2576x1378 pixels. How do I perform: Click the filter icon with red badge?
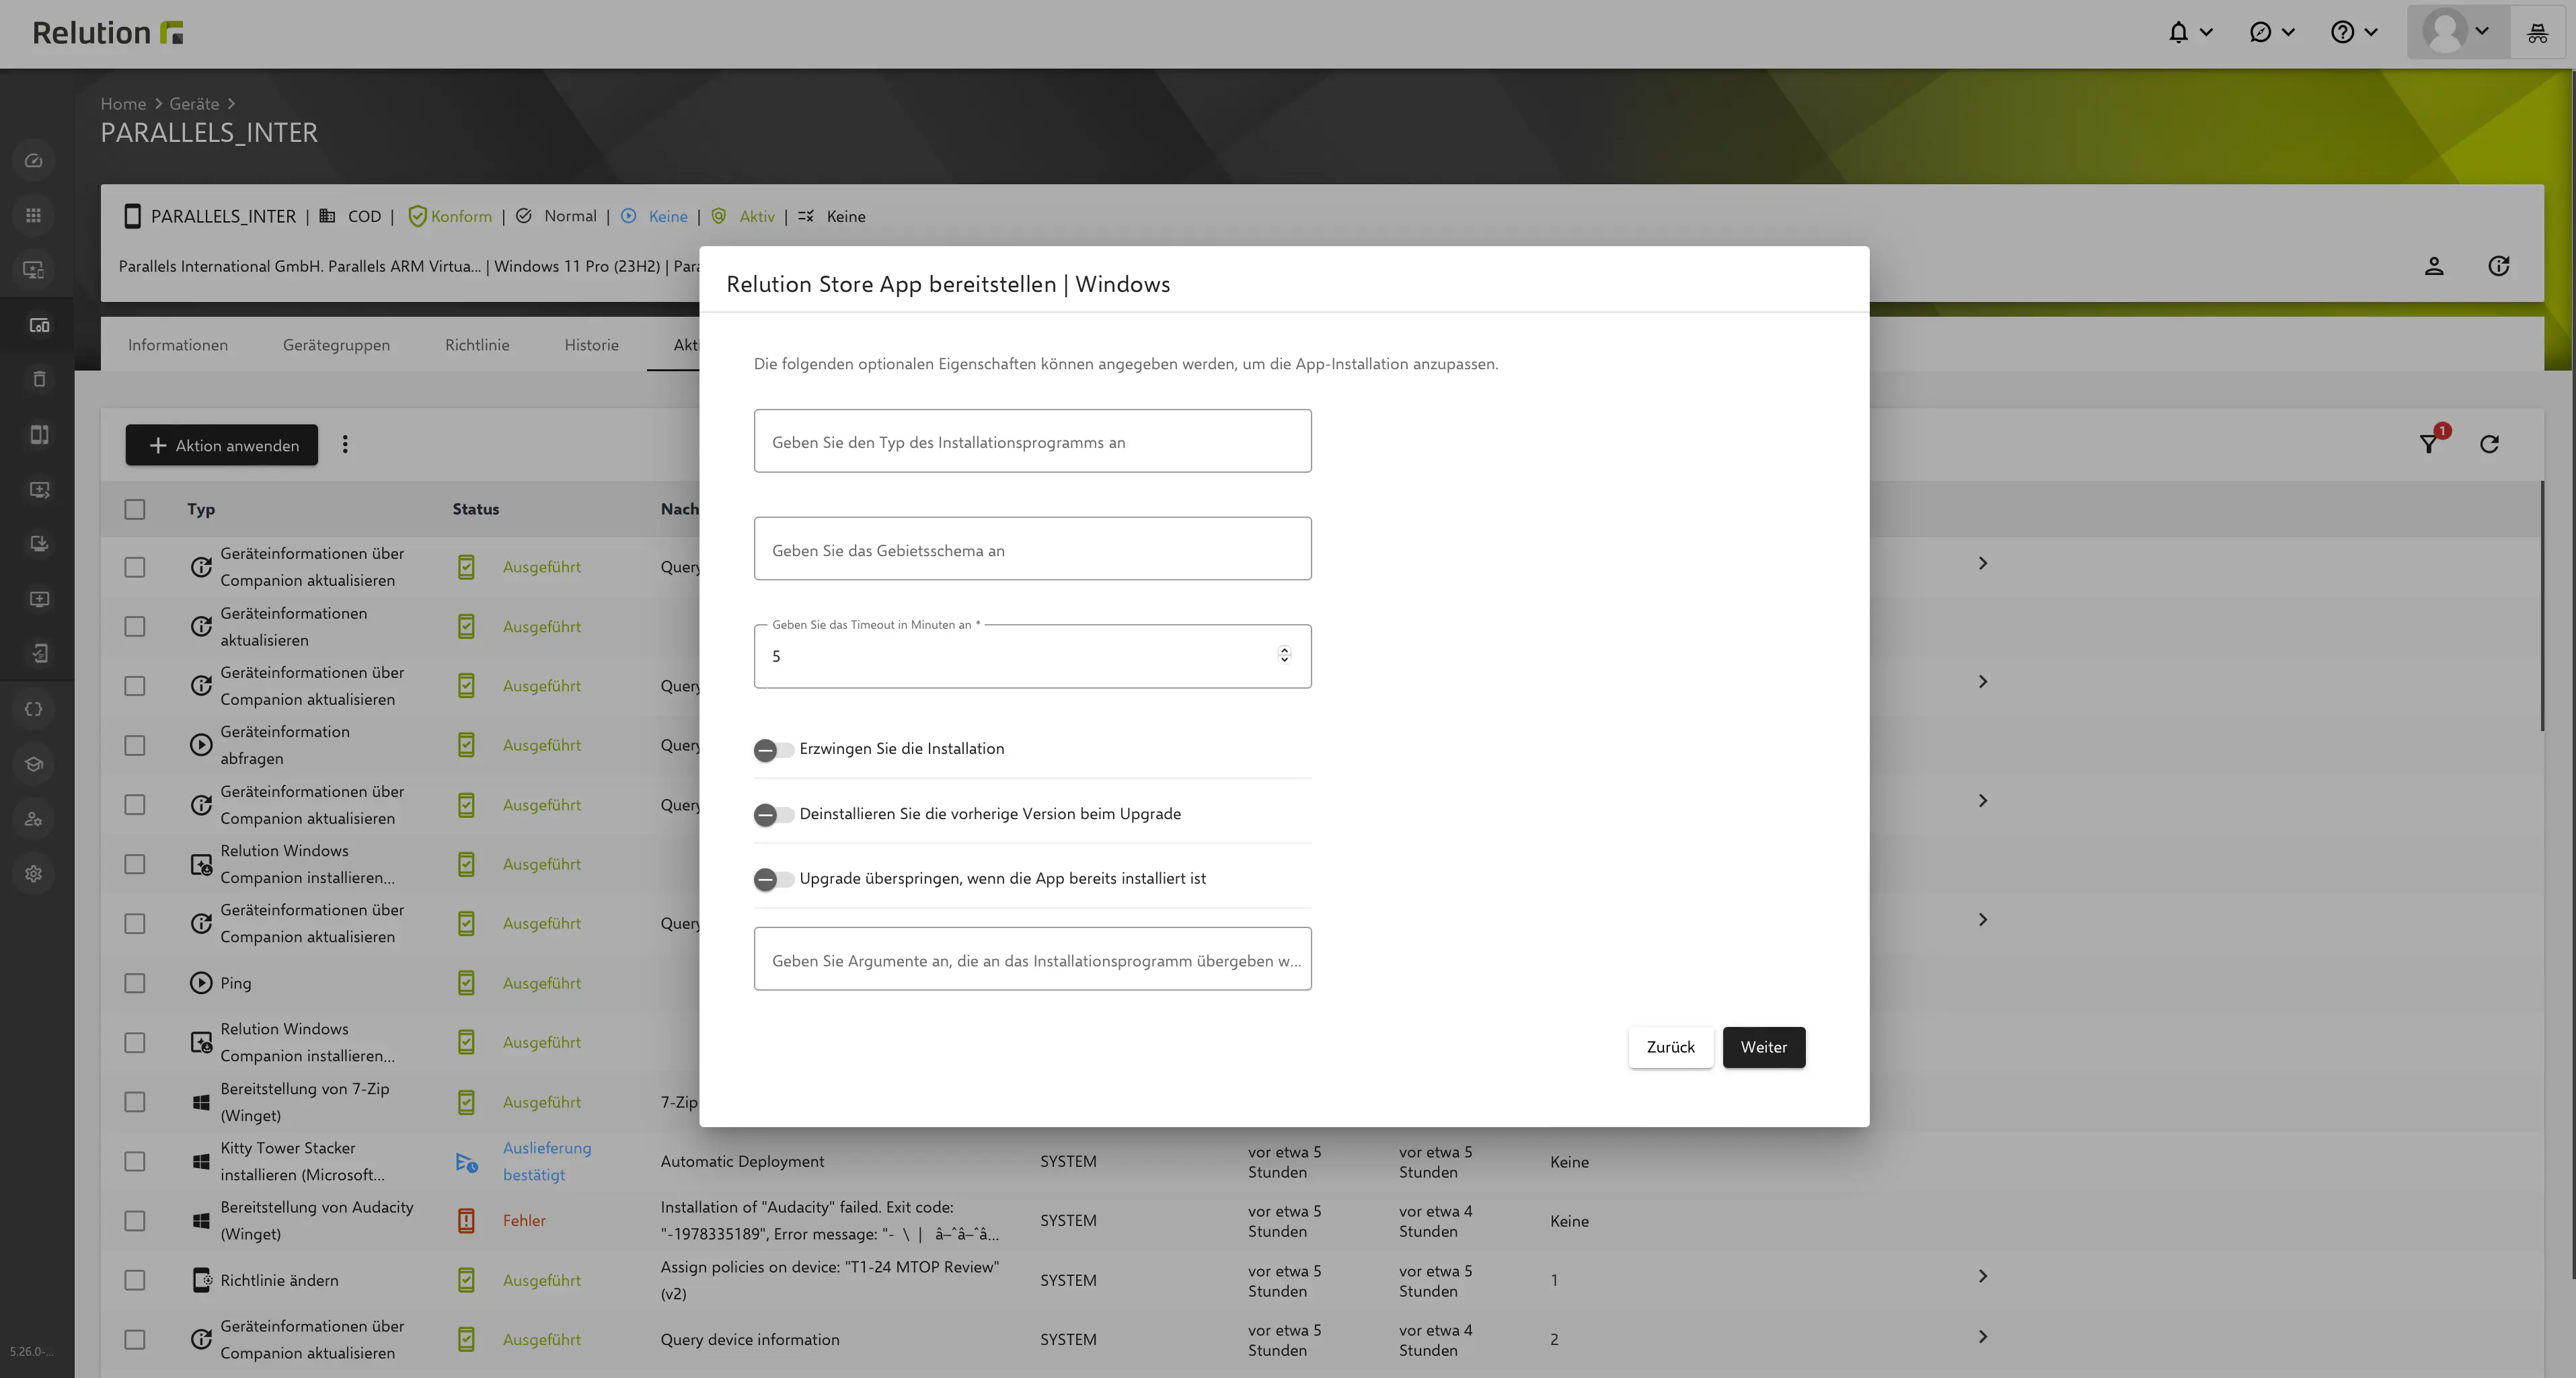(x=2429, y=444)
